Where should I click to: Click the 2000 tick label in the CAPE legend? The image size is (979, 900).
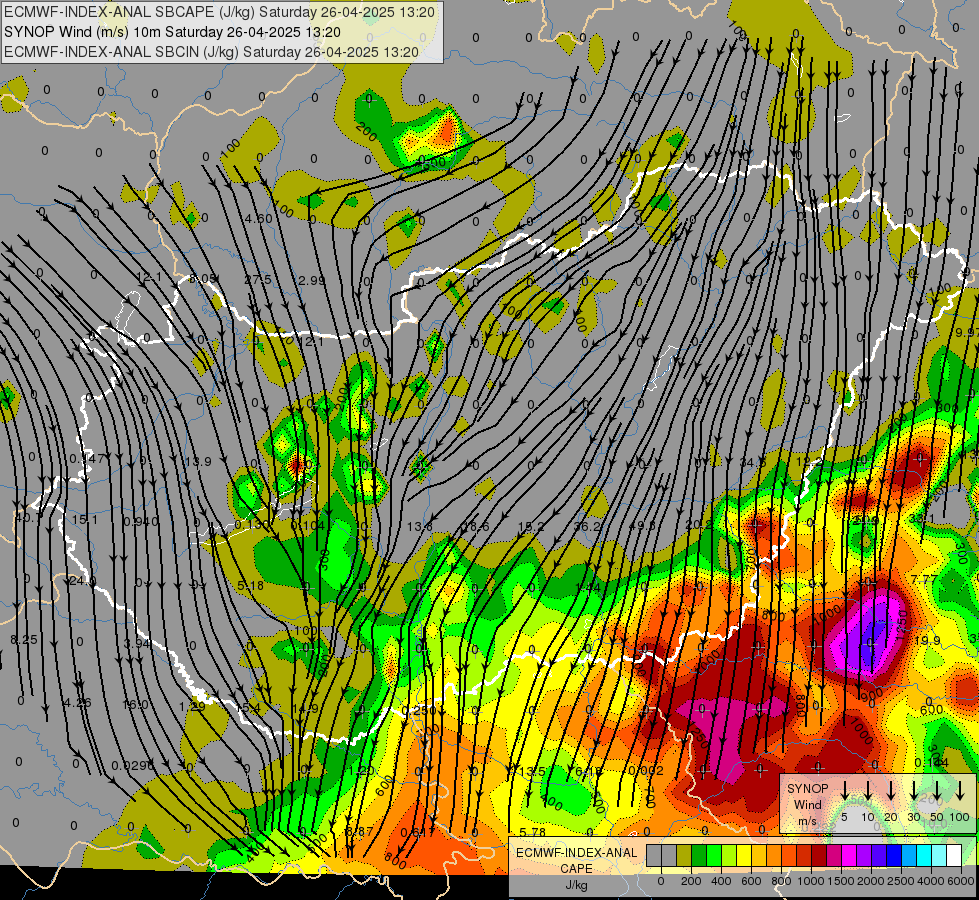[x=871, y=881]
